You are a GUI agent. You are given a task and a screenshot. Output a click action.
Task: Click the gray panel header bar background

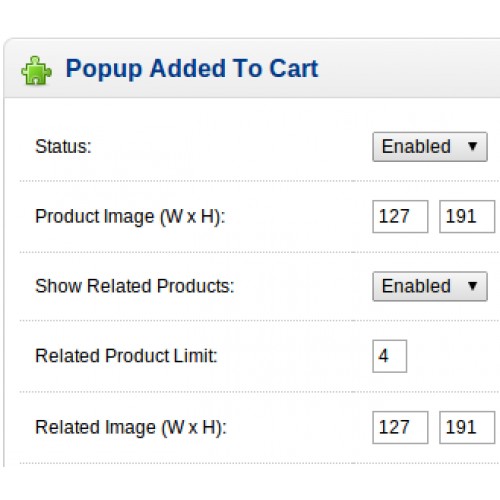tap(408, 68)
